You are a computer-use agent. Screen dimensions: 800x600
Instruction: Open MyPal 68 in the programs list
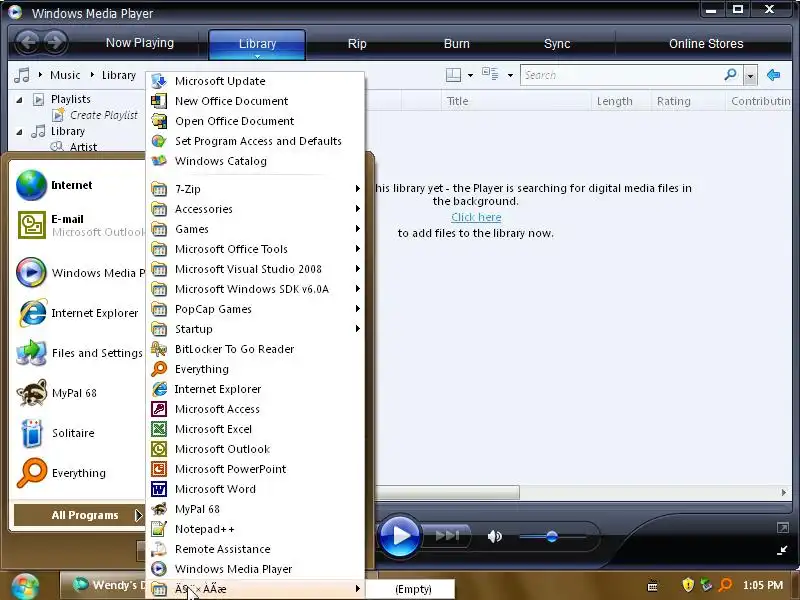pos(255,509)
